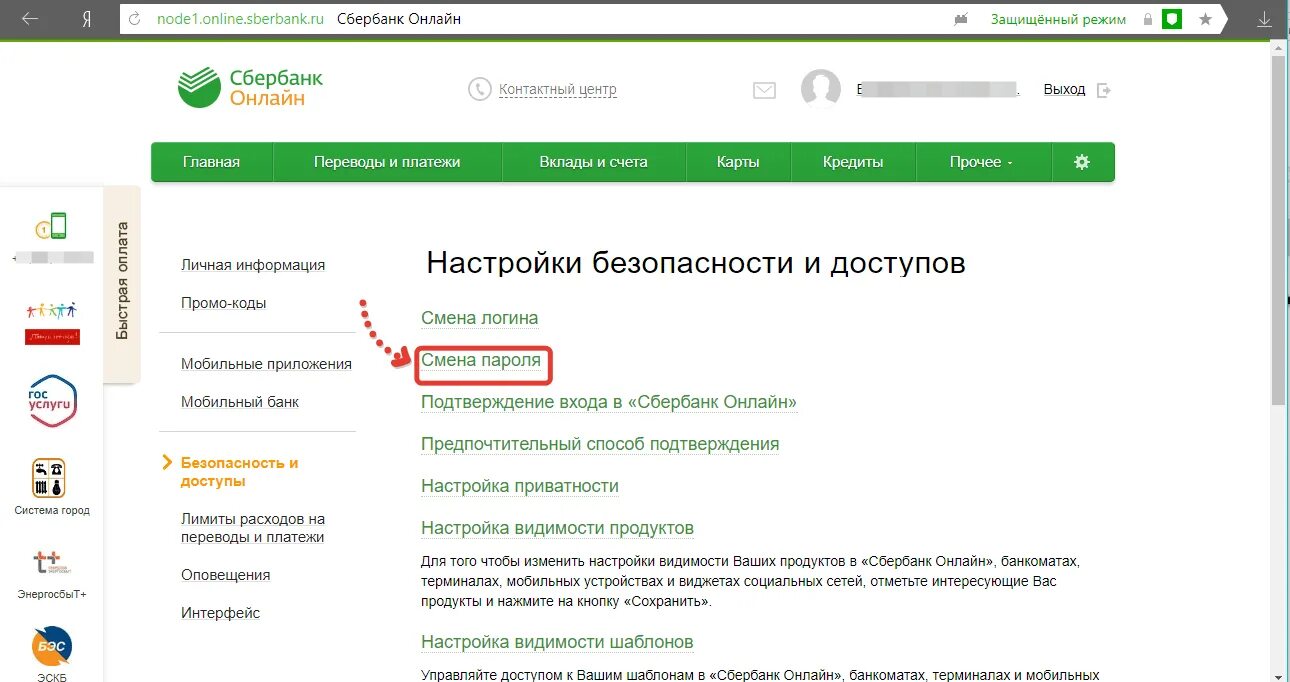This screenshot has width=1290, height=682.
Task: Open the Смена пароля link
Action: (481, 360)
